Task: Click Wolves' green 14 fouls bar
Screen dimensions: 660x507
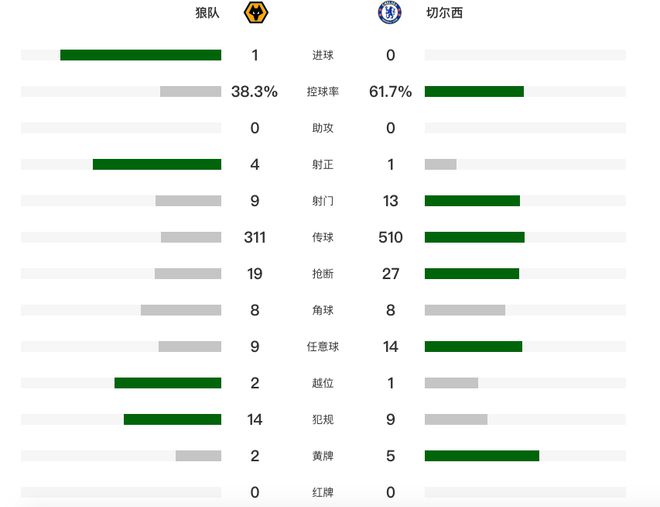Action: tap(172, 419)
